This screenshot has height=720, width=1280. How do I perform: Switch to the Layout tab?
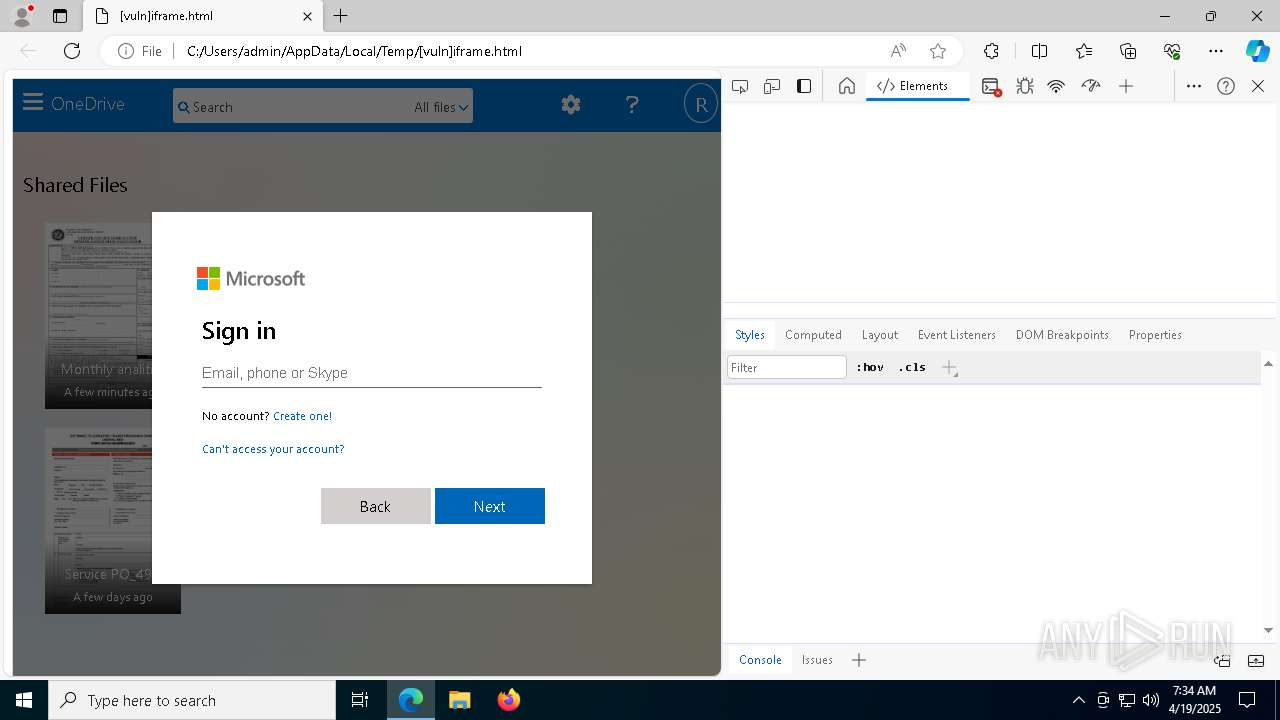click(880, 335)
